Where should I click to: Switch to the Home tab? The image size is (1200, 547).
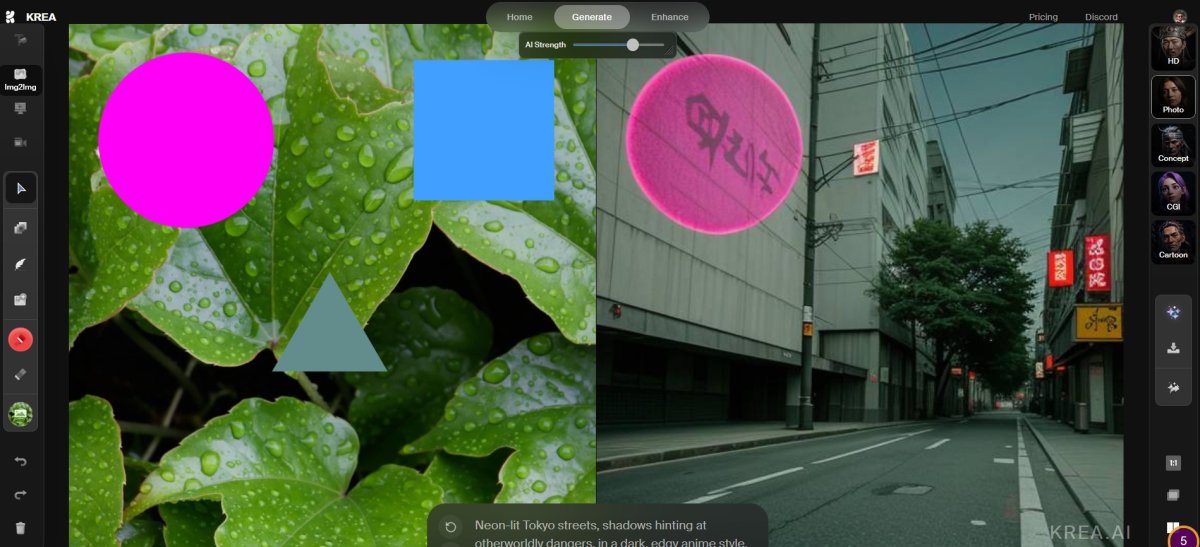click(519, 17)
